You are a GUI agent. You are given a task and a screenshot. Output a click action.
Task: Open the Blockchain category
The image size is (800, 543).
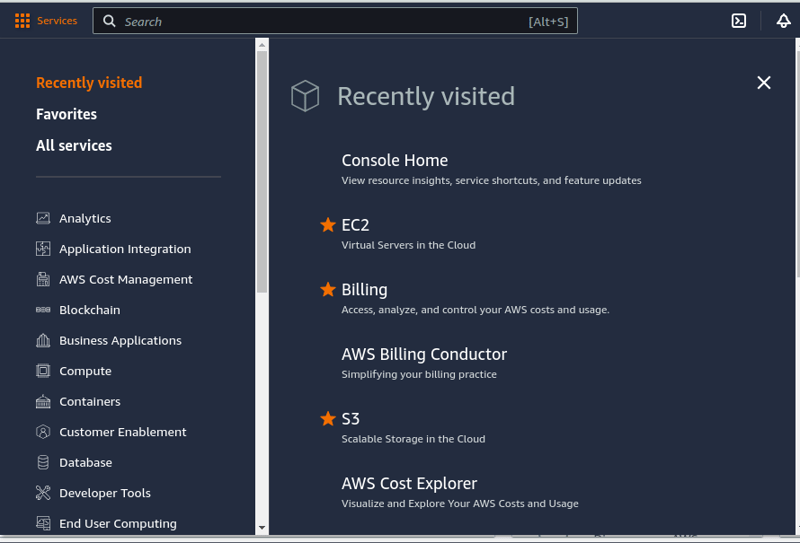(90, 310)
